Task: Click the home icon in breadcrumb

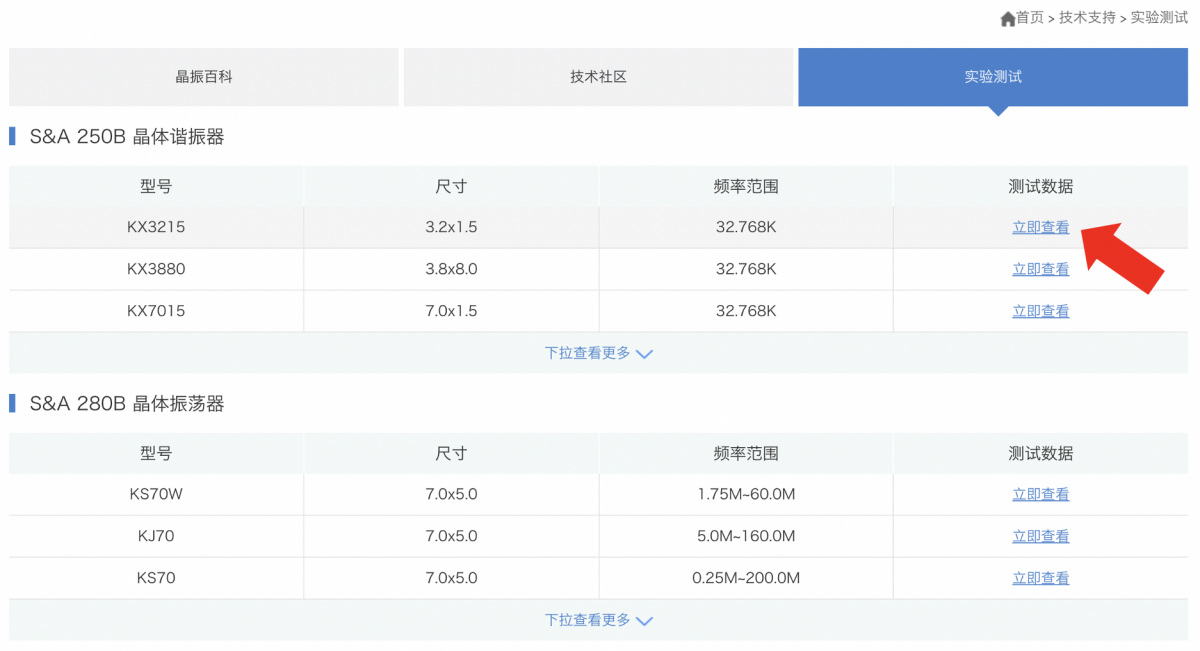Action: tap(1007, 19)
